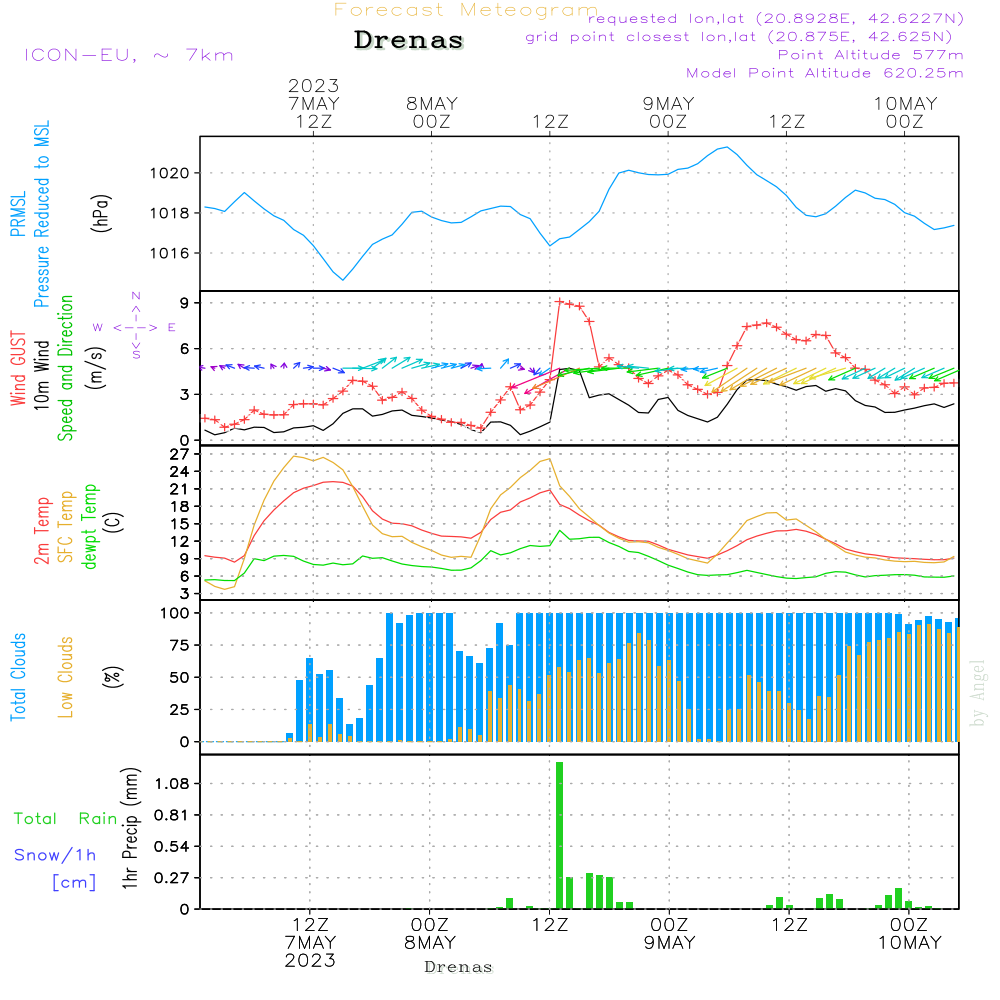This screenshot has height=1000, width=1000.
Task: Click the requested lon,lat coordinates text
Action: click(x=776, y=18)
